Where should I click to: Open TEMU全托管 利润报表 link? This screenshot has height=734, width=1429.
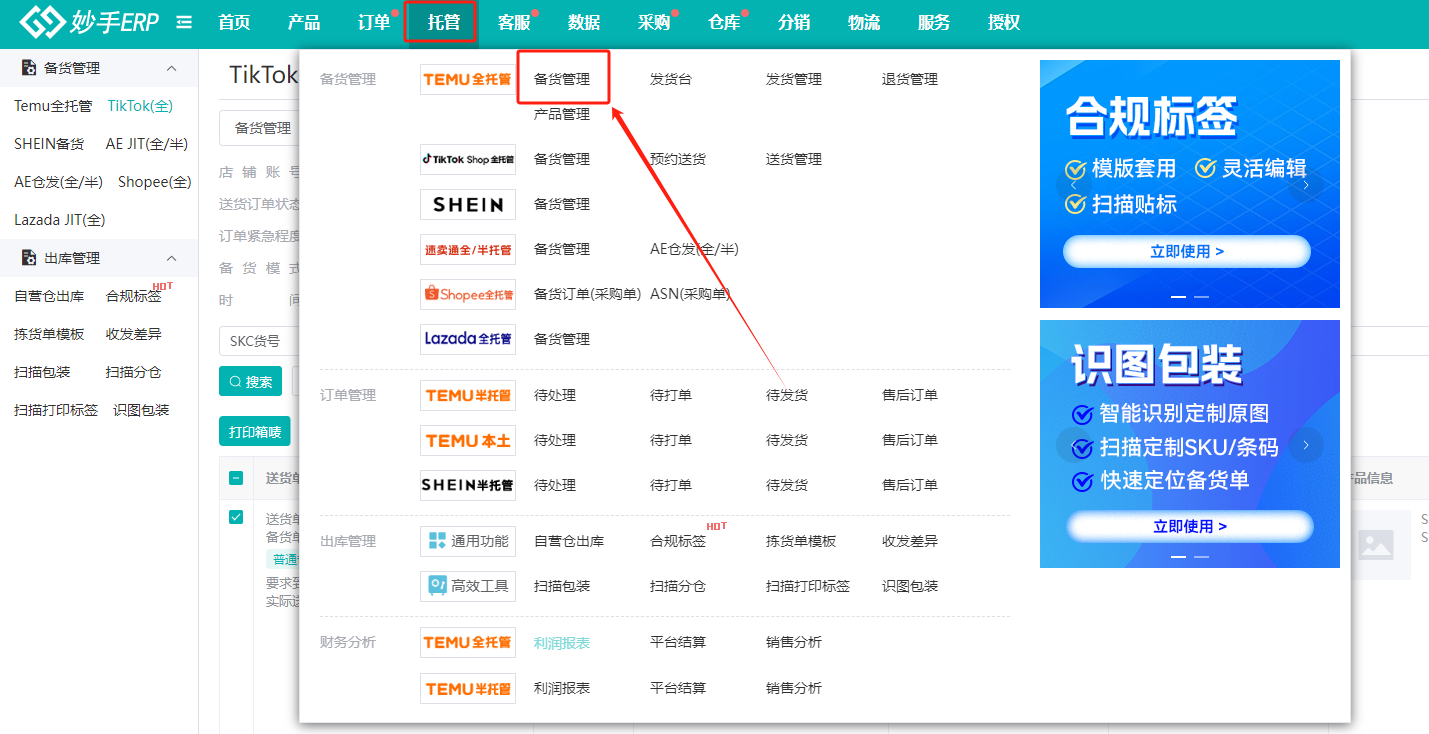click(x=562, y=643)
